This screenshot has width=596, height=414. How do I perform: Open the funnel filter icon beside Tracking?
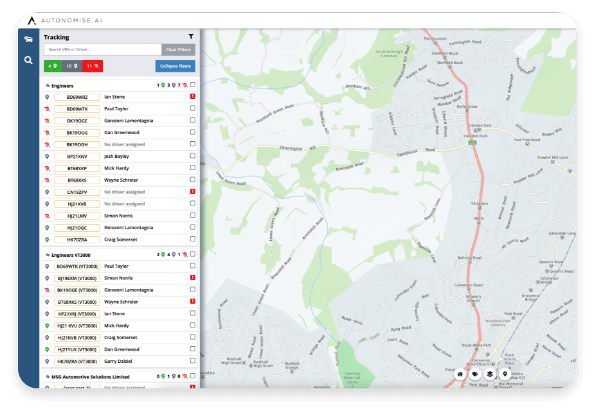(x=191, y=36)
